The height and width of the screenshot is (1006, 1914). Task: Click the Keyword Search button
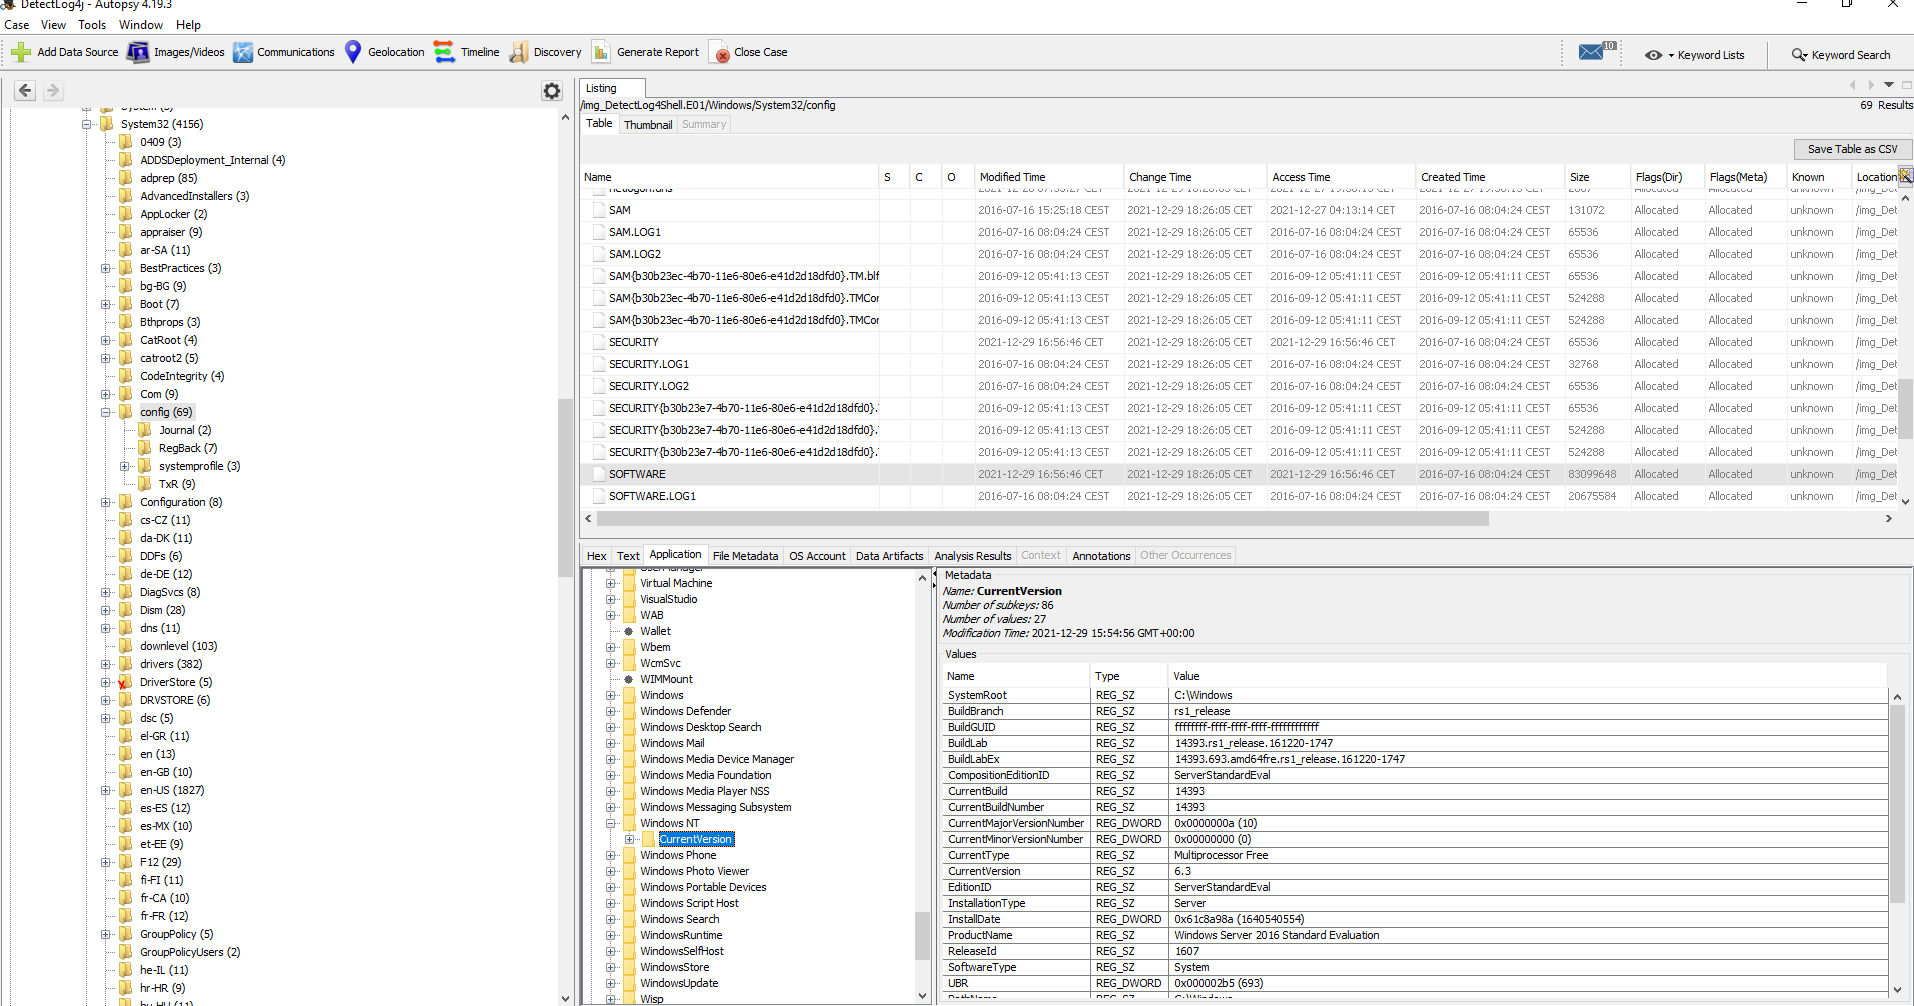point(1841,55)
